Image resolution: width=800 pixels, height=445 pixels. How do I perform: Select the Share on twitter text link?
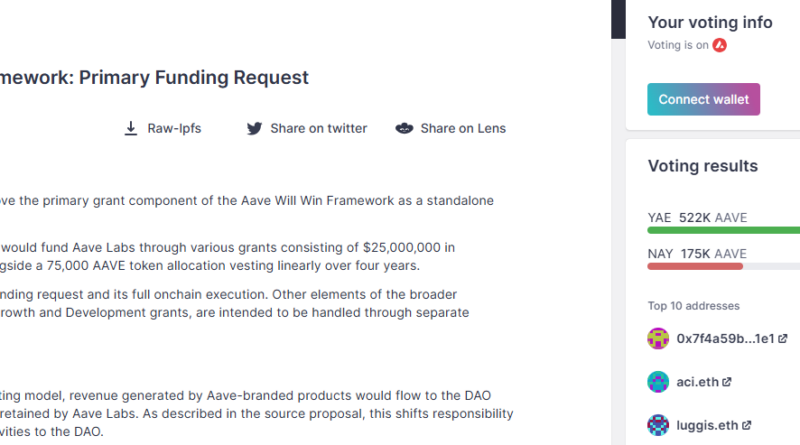(x=318, y=128)
